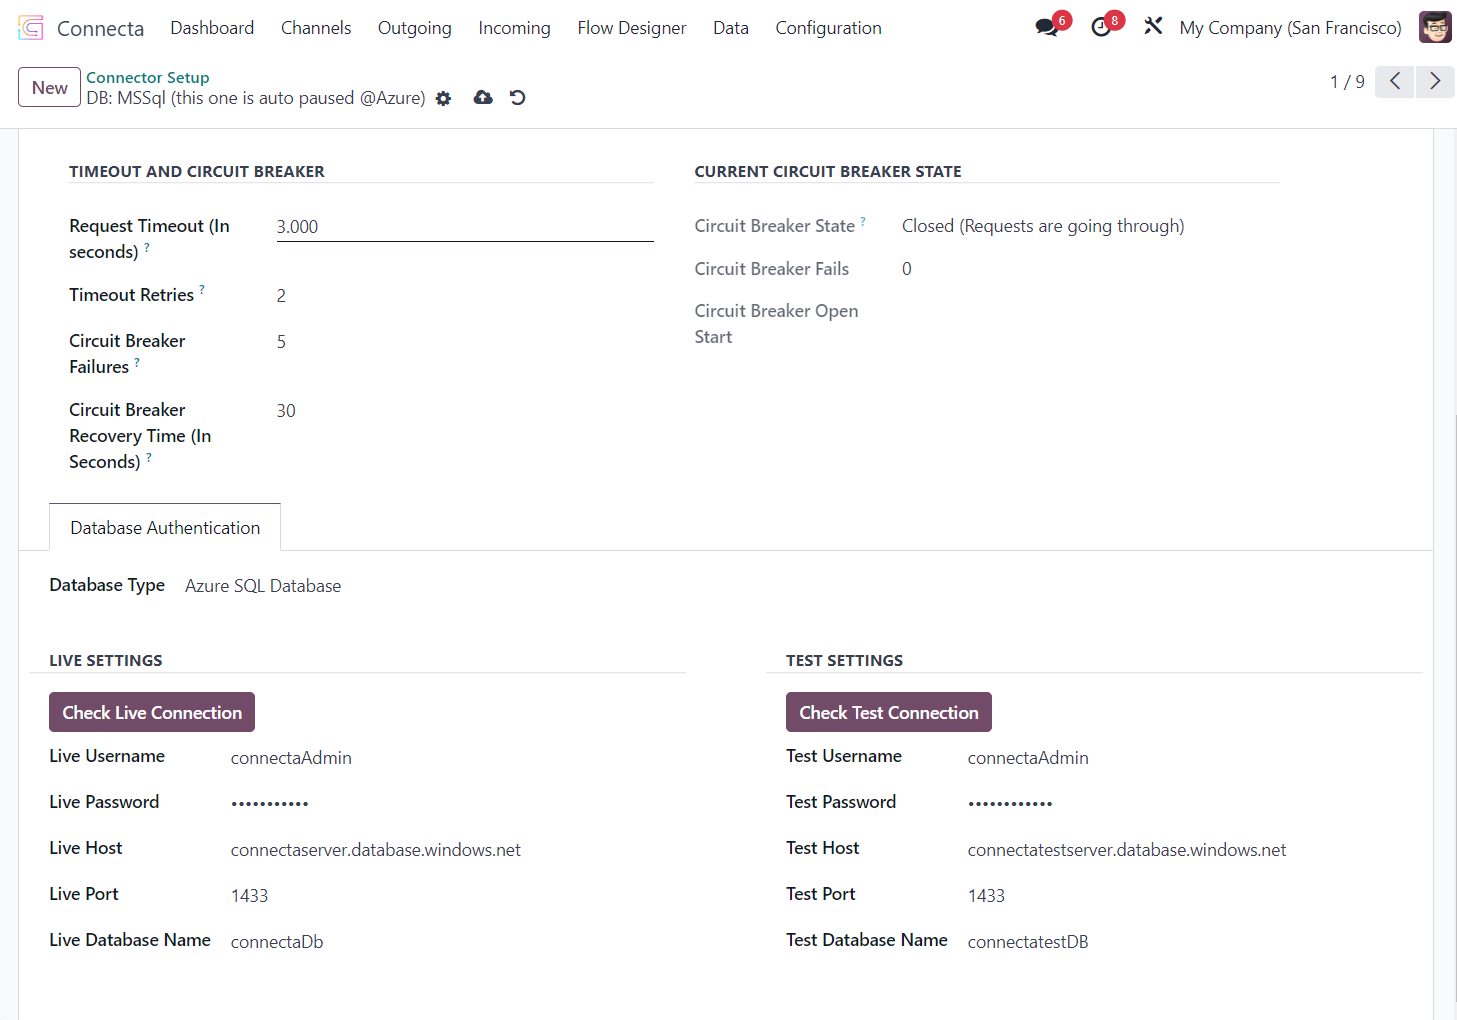Select the Database Authentication tab
The height and width of the screenshot is (1020, 1457).
point(165,528)
